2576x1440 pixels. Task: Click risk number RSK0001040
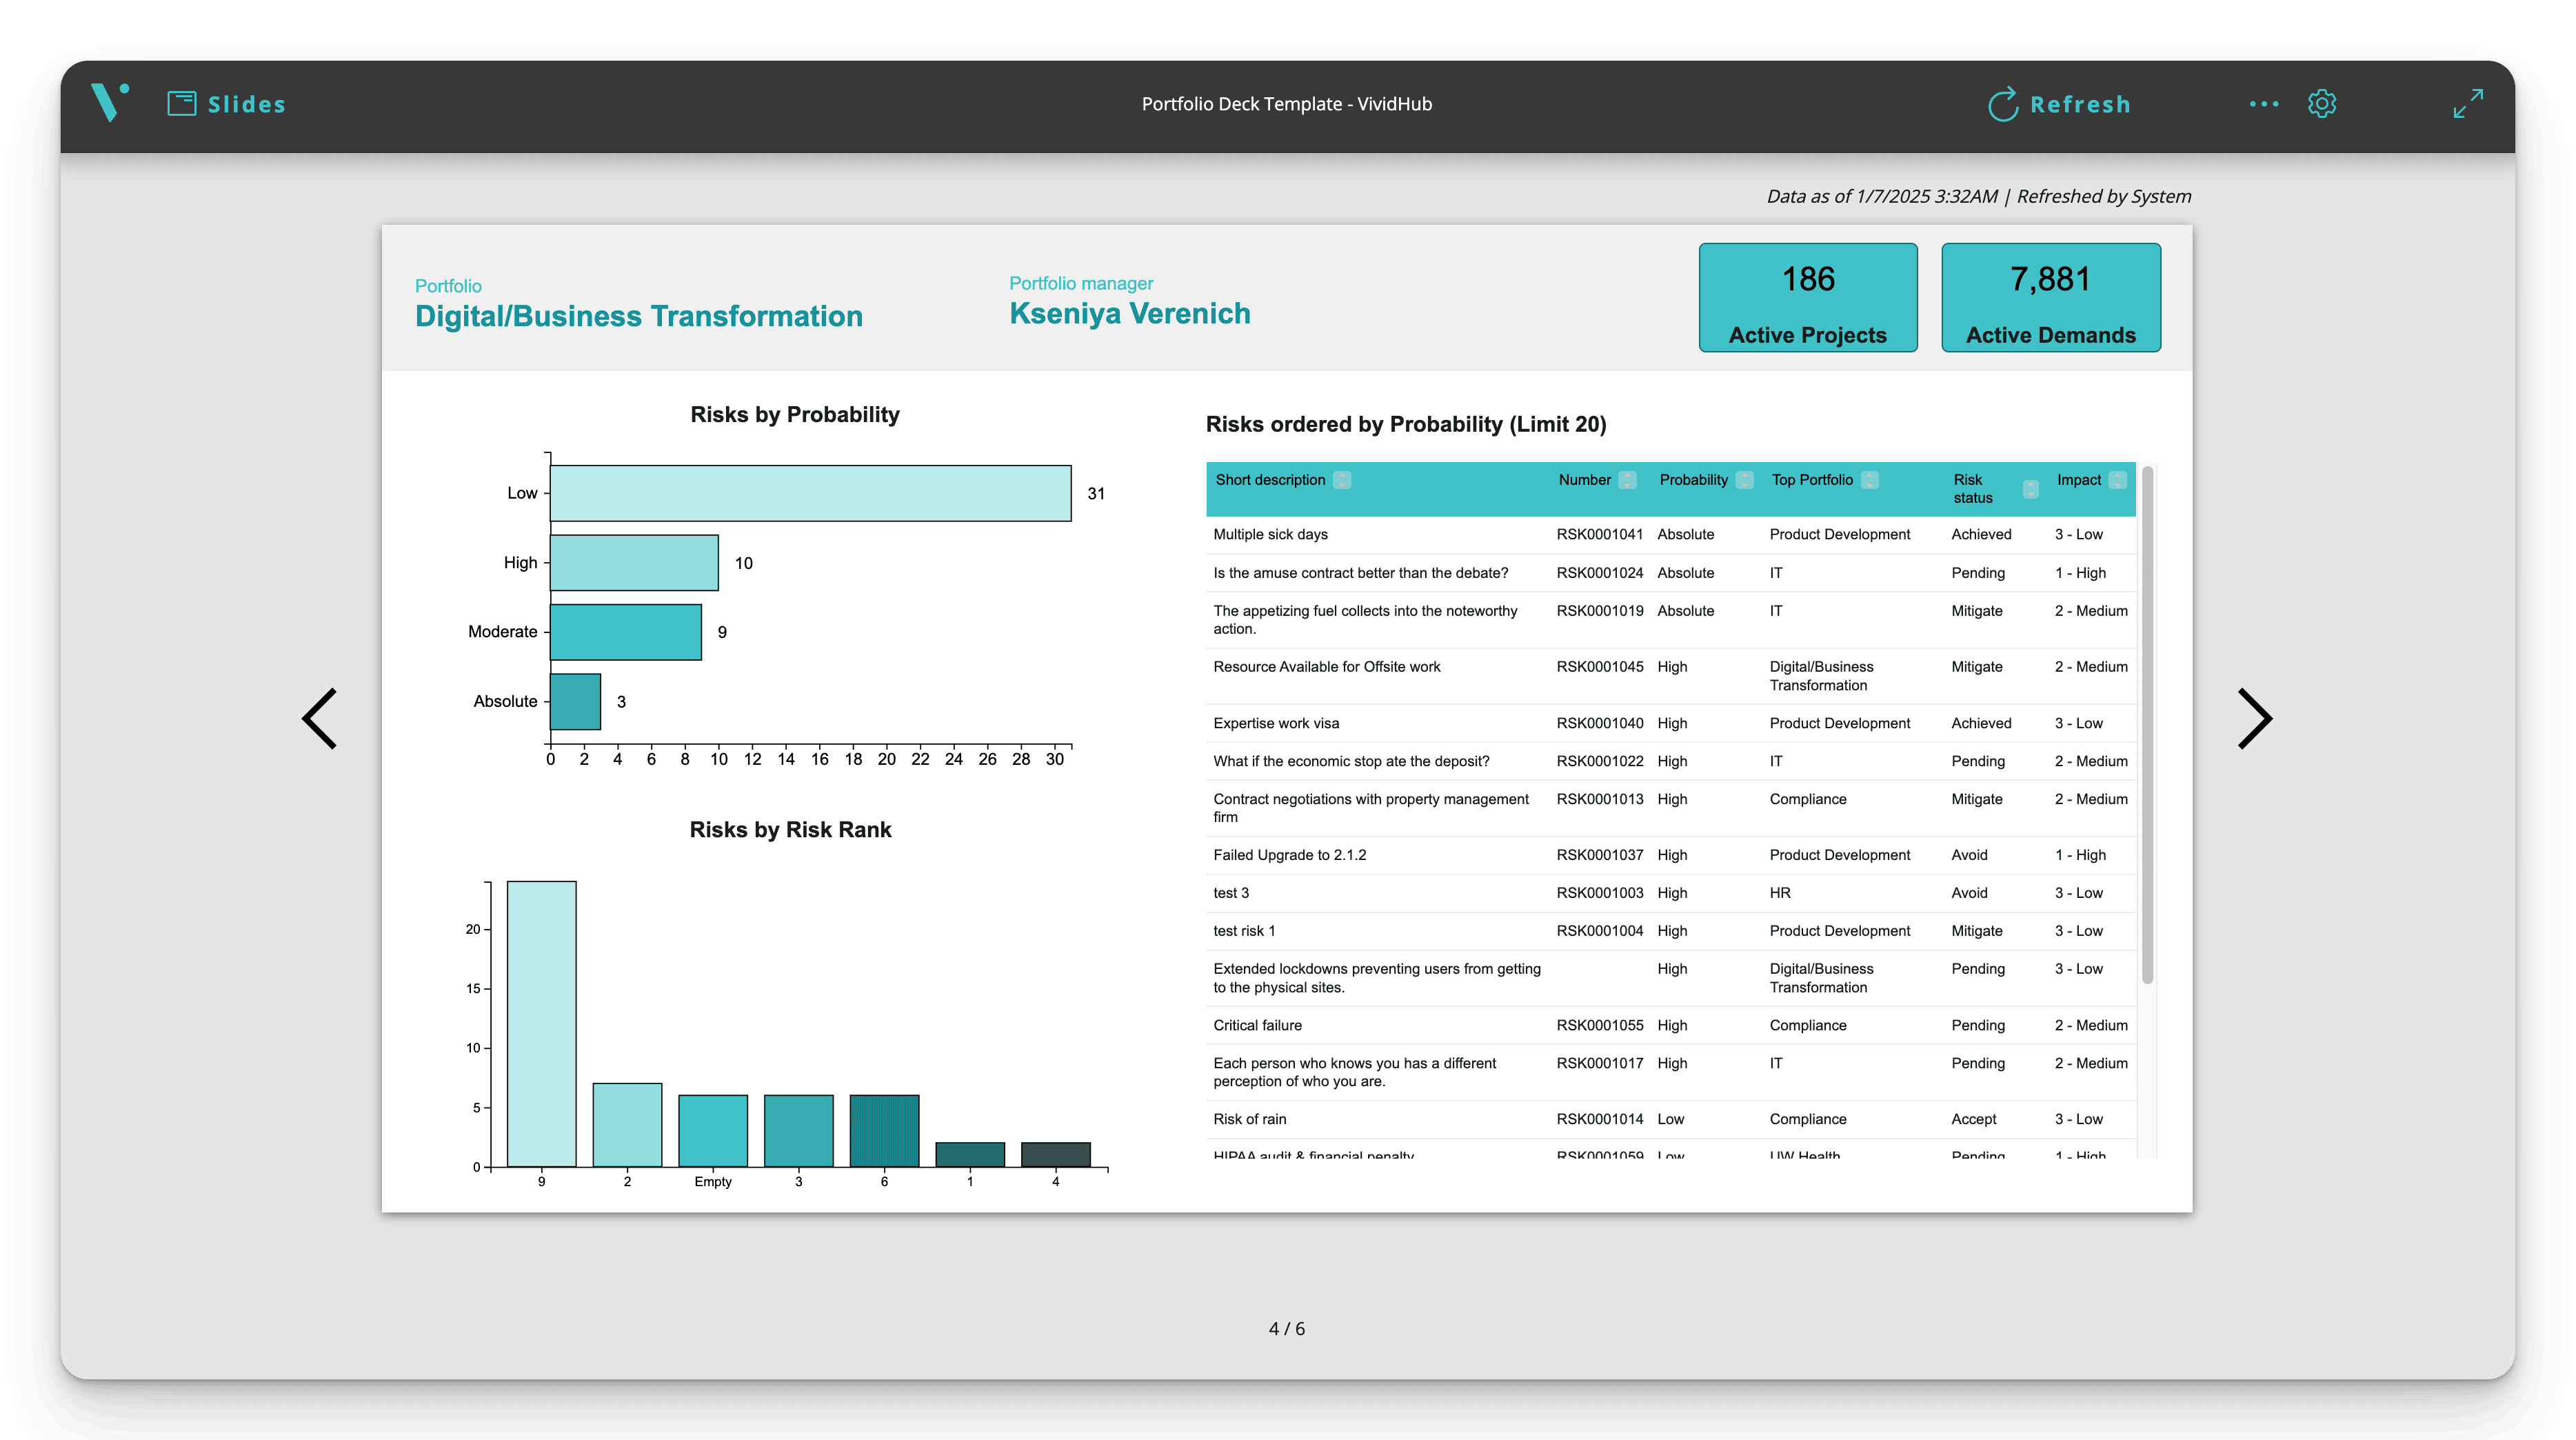click(1600, 723)
